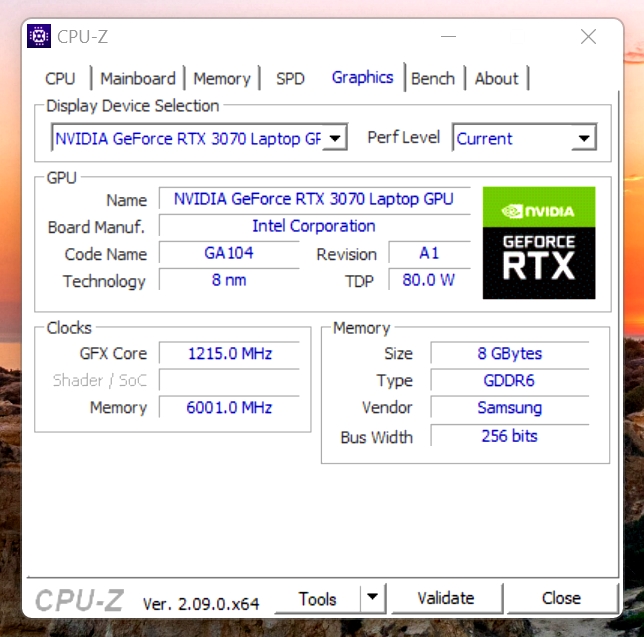Click the NVIDIA GeForce RTX 3070 device combo box
This screenshot has height=637, width=644.
pos(200,138)
